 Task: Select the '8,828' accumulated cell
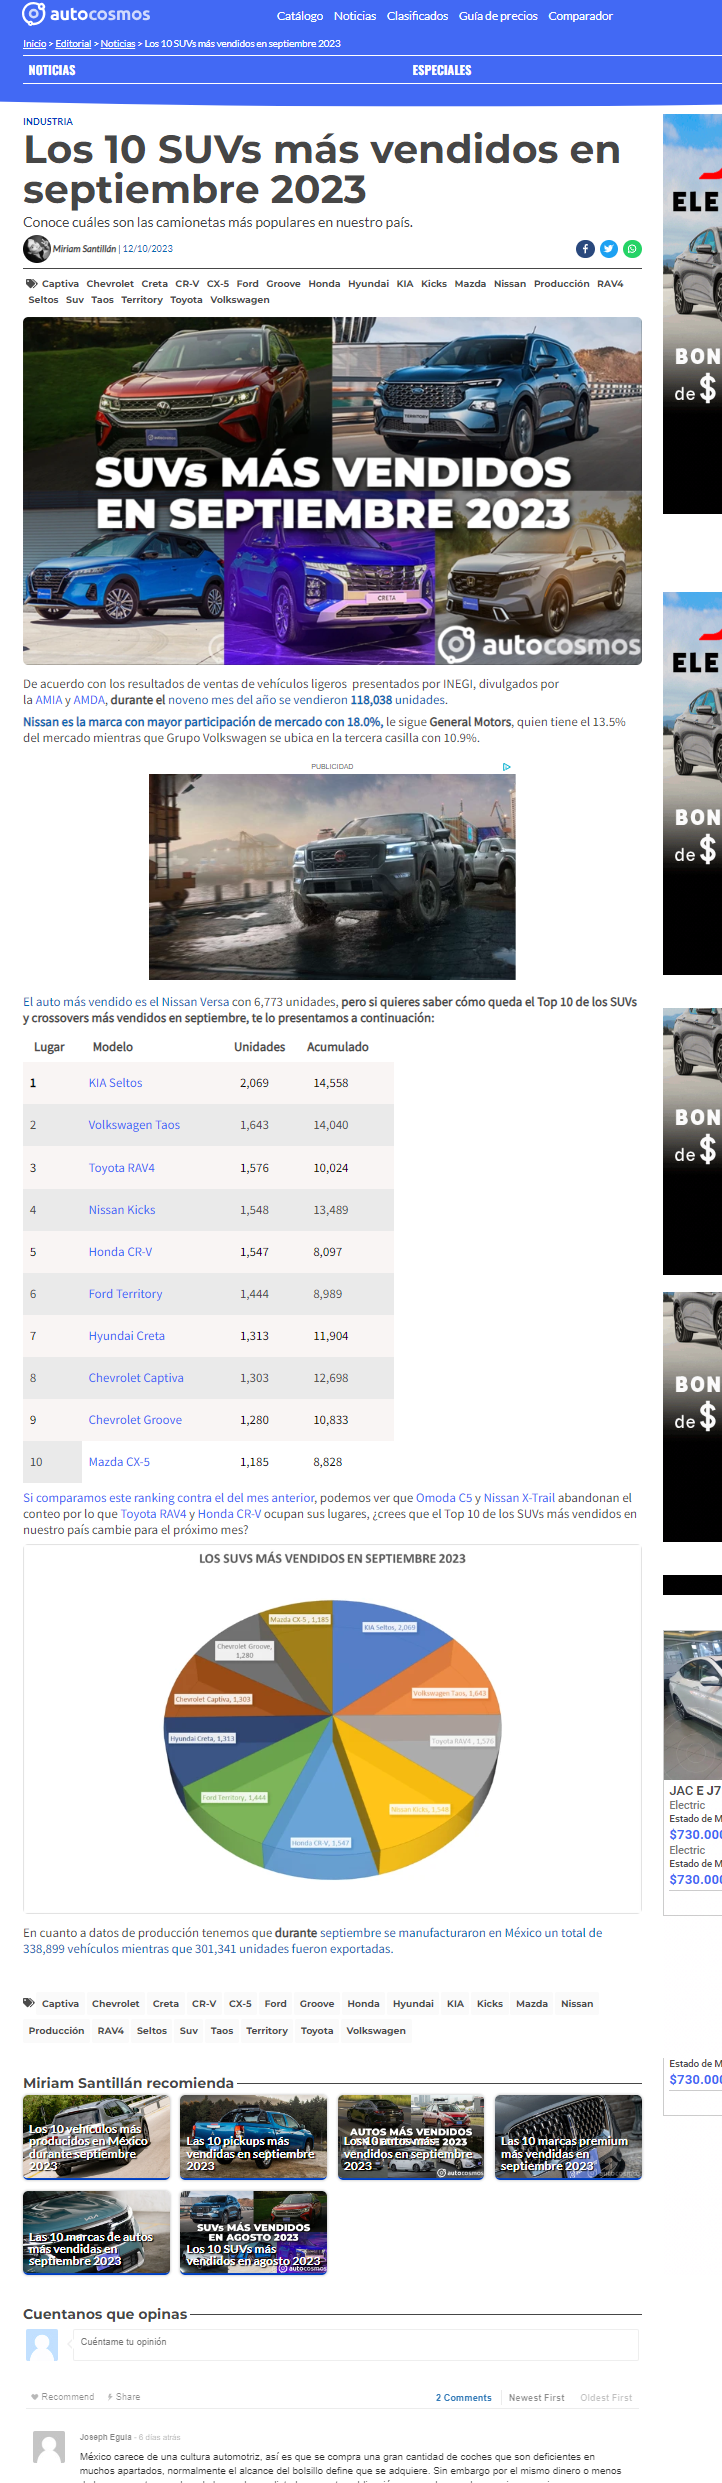click(327, 1462)
